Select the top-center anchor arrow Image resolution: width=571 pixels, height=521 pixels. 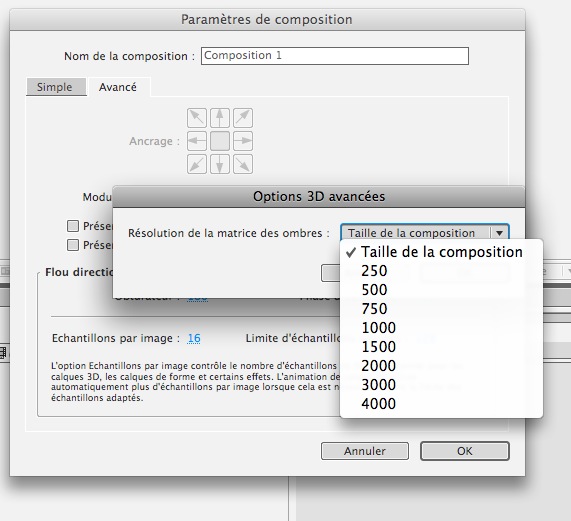(x=220, y=118)
